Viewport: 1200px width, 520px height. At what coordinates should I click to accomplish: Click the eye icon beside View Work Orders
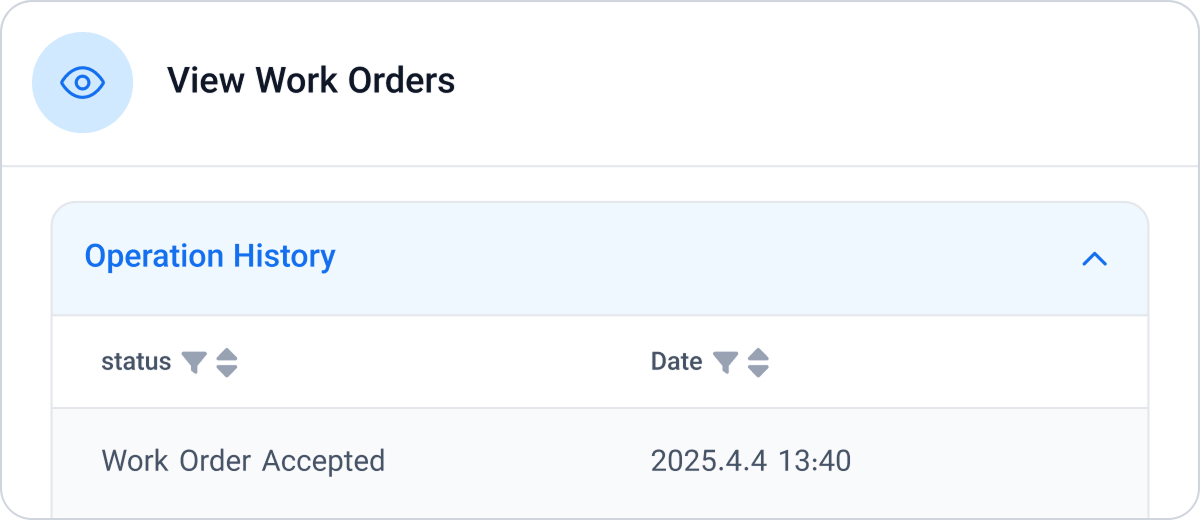tap(82, 82)
